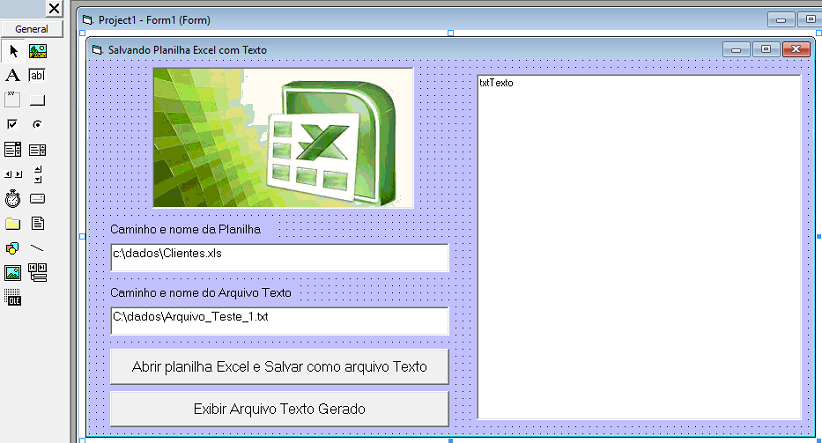Close the toolbox panel
822x443 pixels.
[x=54, y=8]
